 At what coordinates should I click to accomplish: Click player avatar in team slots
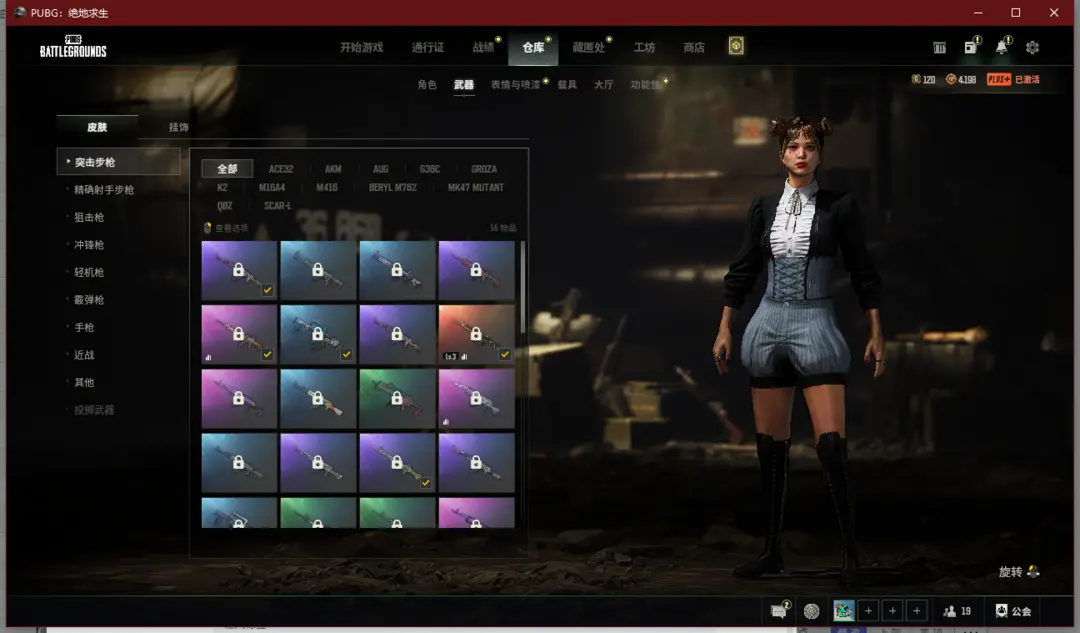tap(844, 610)
